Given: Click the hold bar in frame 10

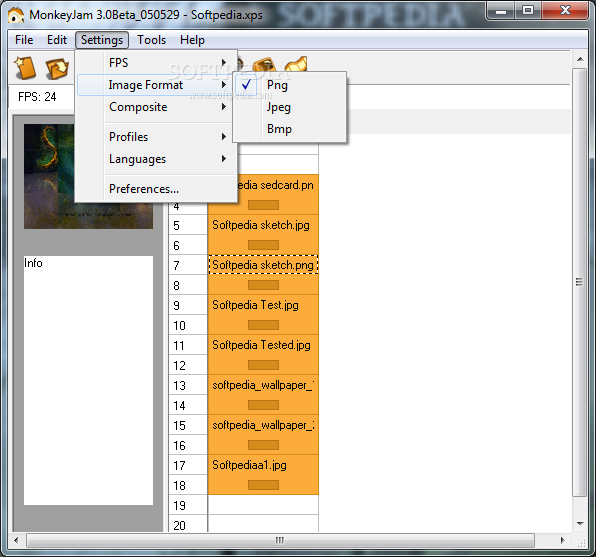Looking at the screenshot, I should coord(263,325).
